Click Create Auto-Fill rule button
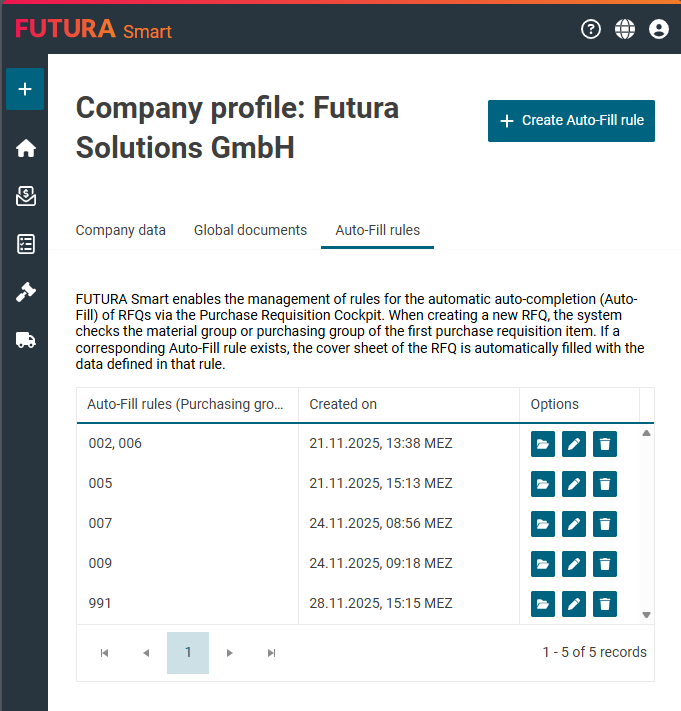 click(571, 121)
